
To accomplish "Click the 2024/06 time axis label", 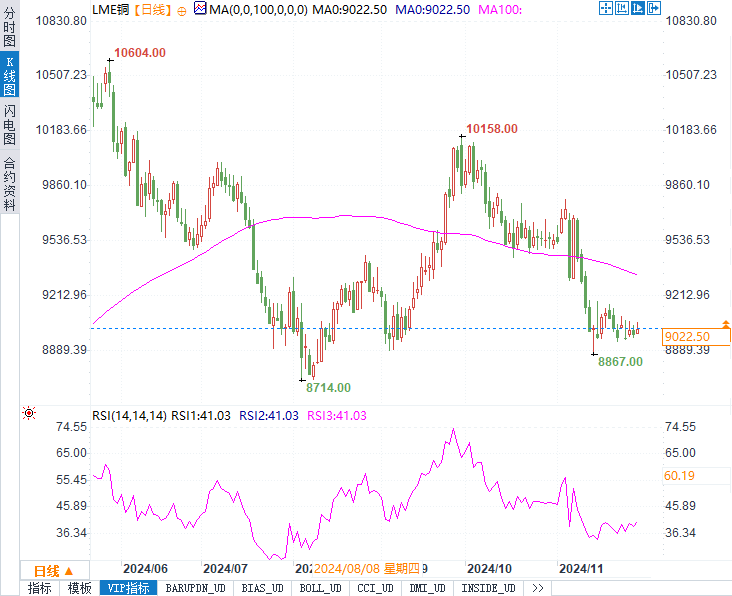I will tap(145, 568).
